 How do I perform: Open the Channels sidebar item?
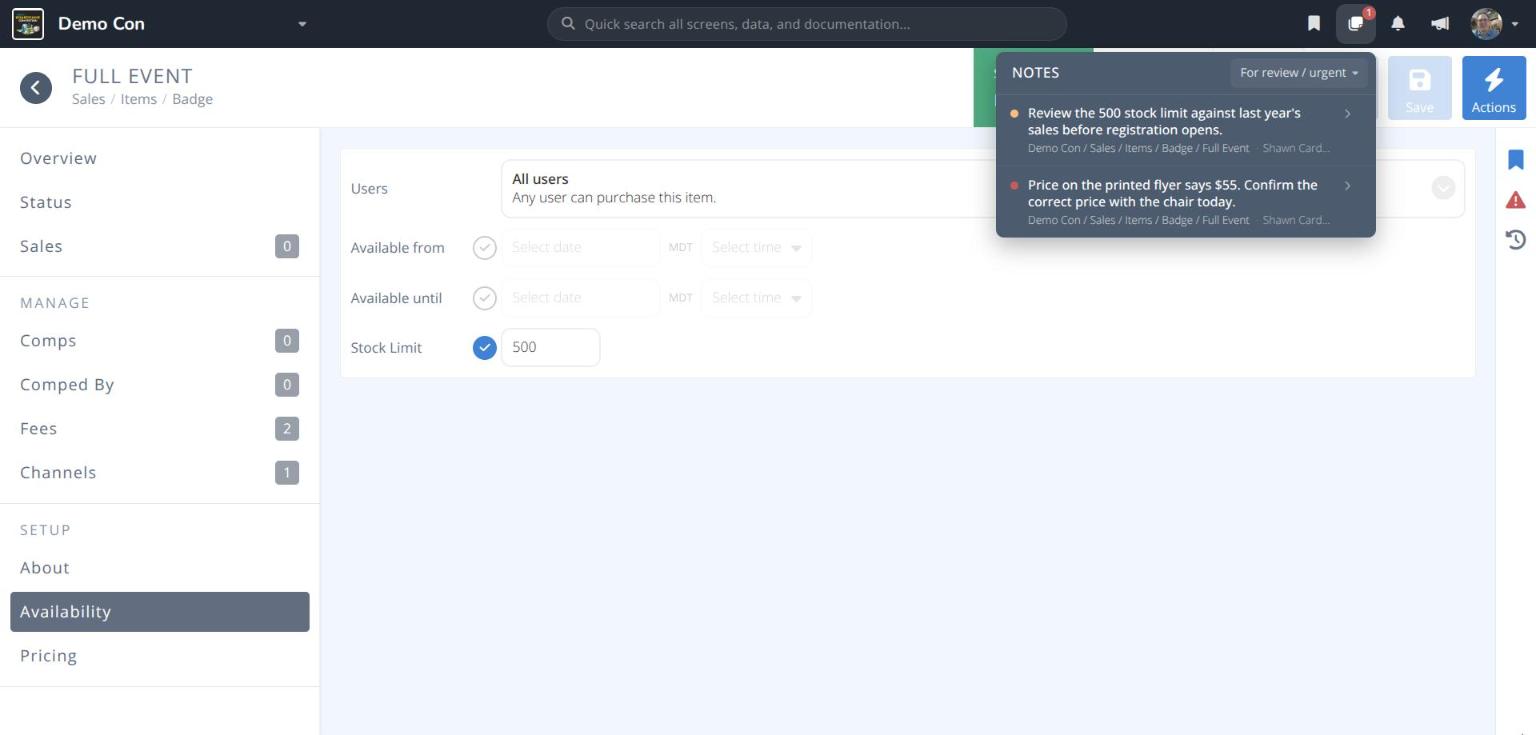(x=160, y=472)
